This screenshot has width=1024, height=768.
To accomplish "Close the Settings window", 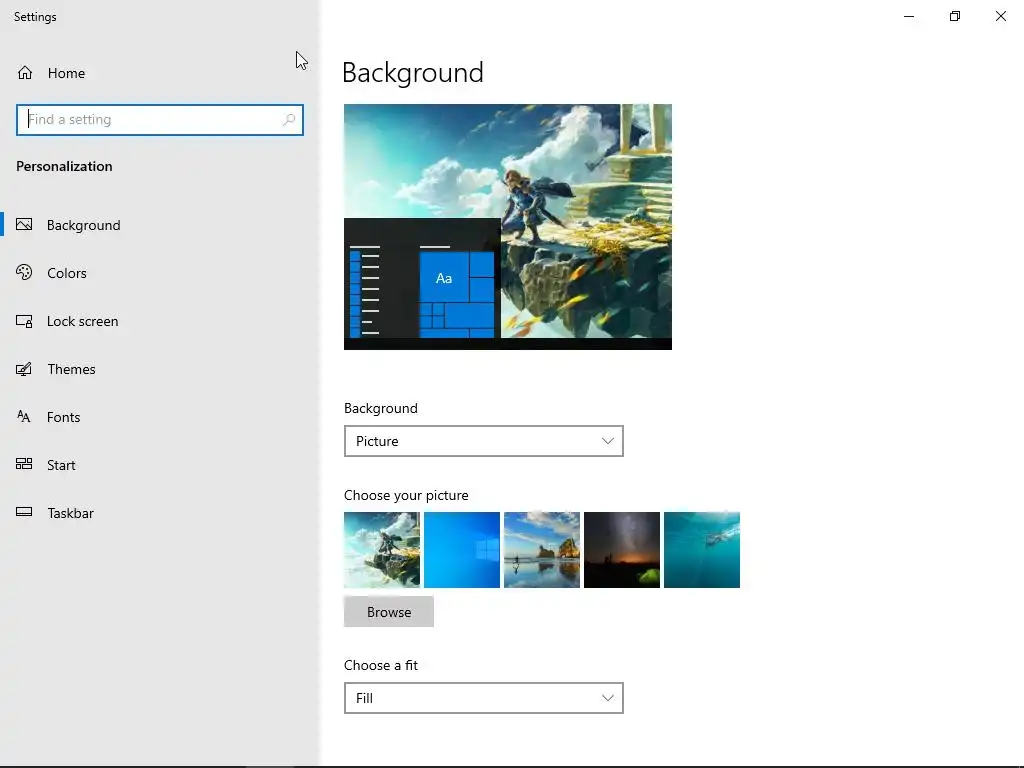I will (x=1000, y=16).
